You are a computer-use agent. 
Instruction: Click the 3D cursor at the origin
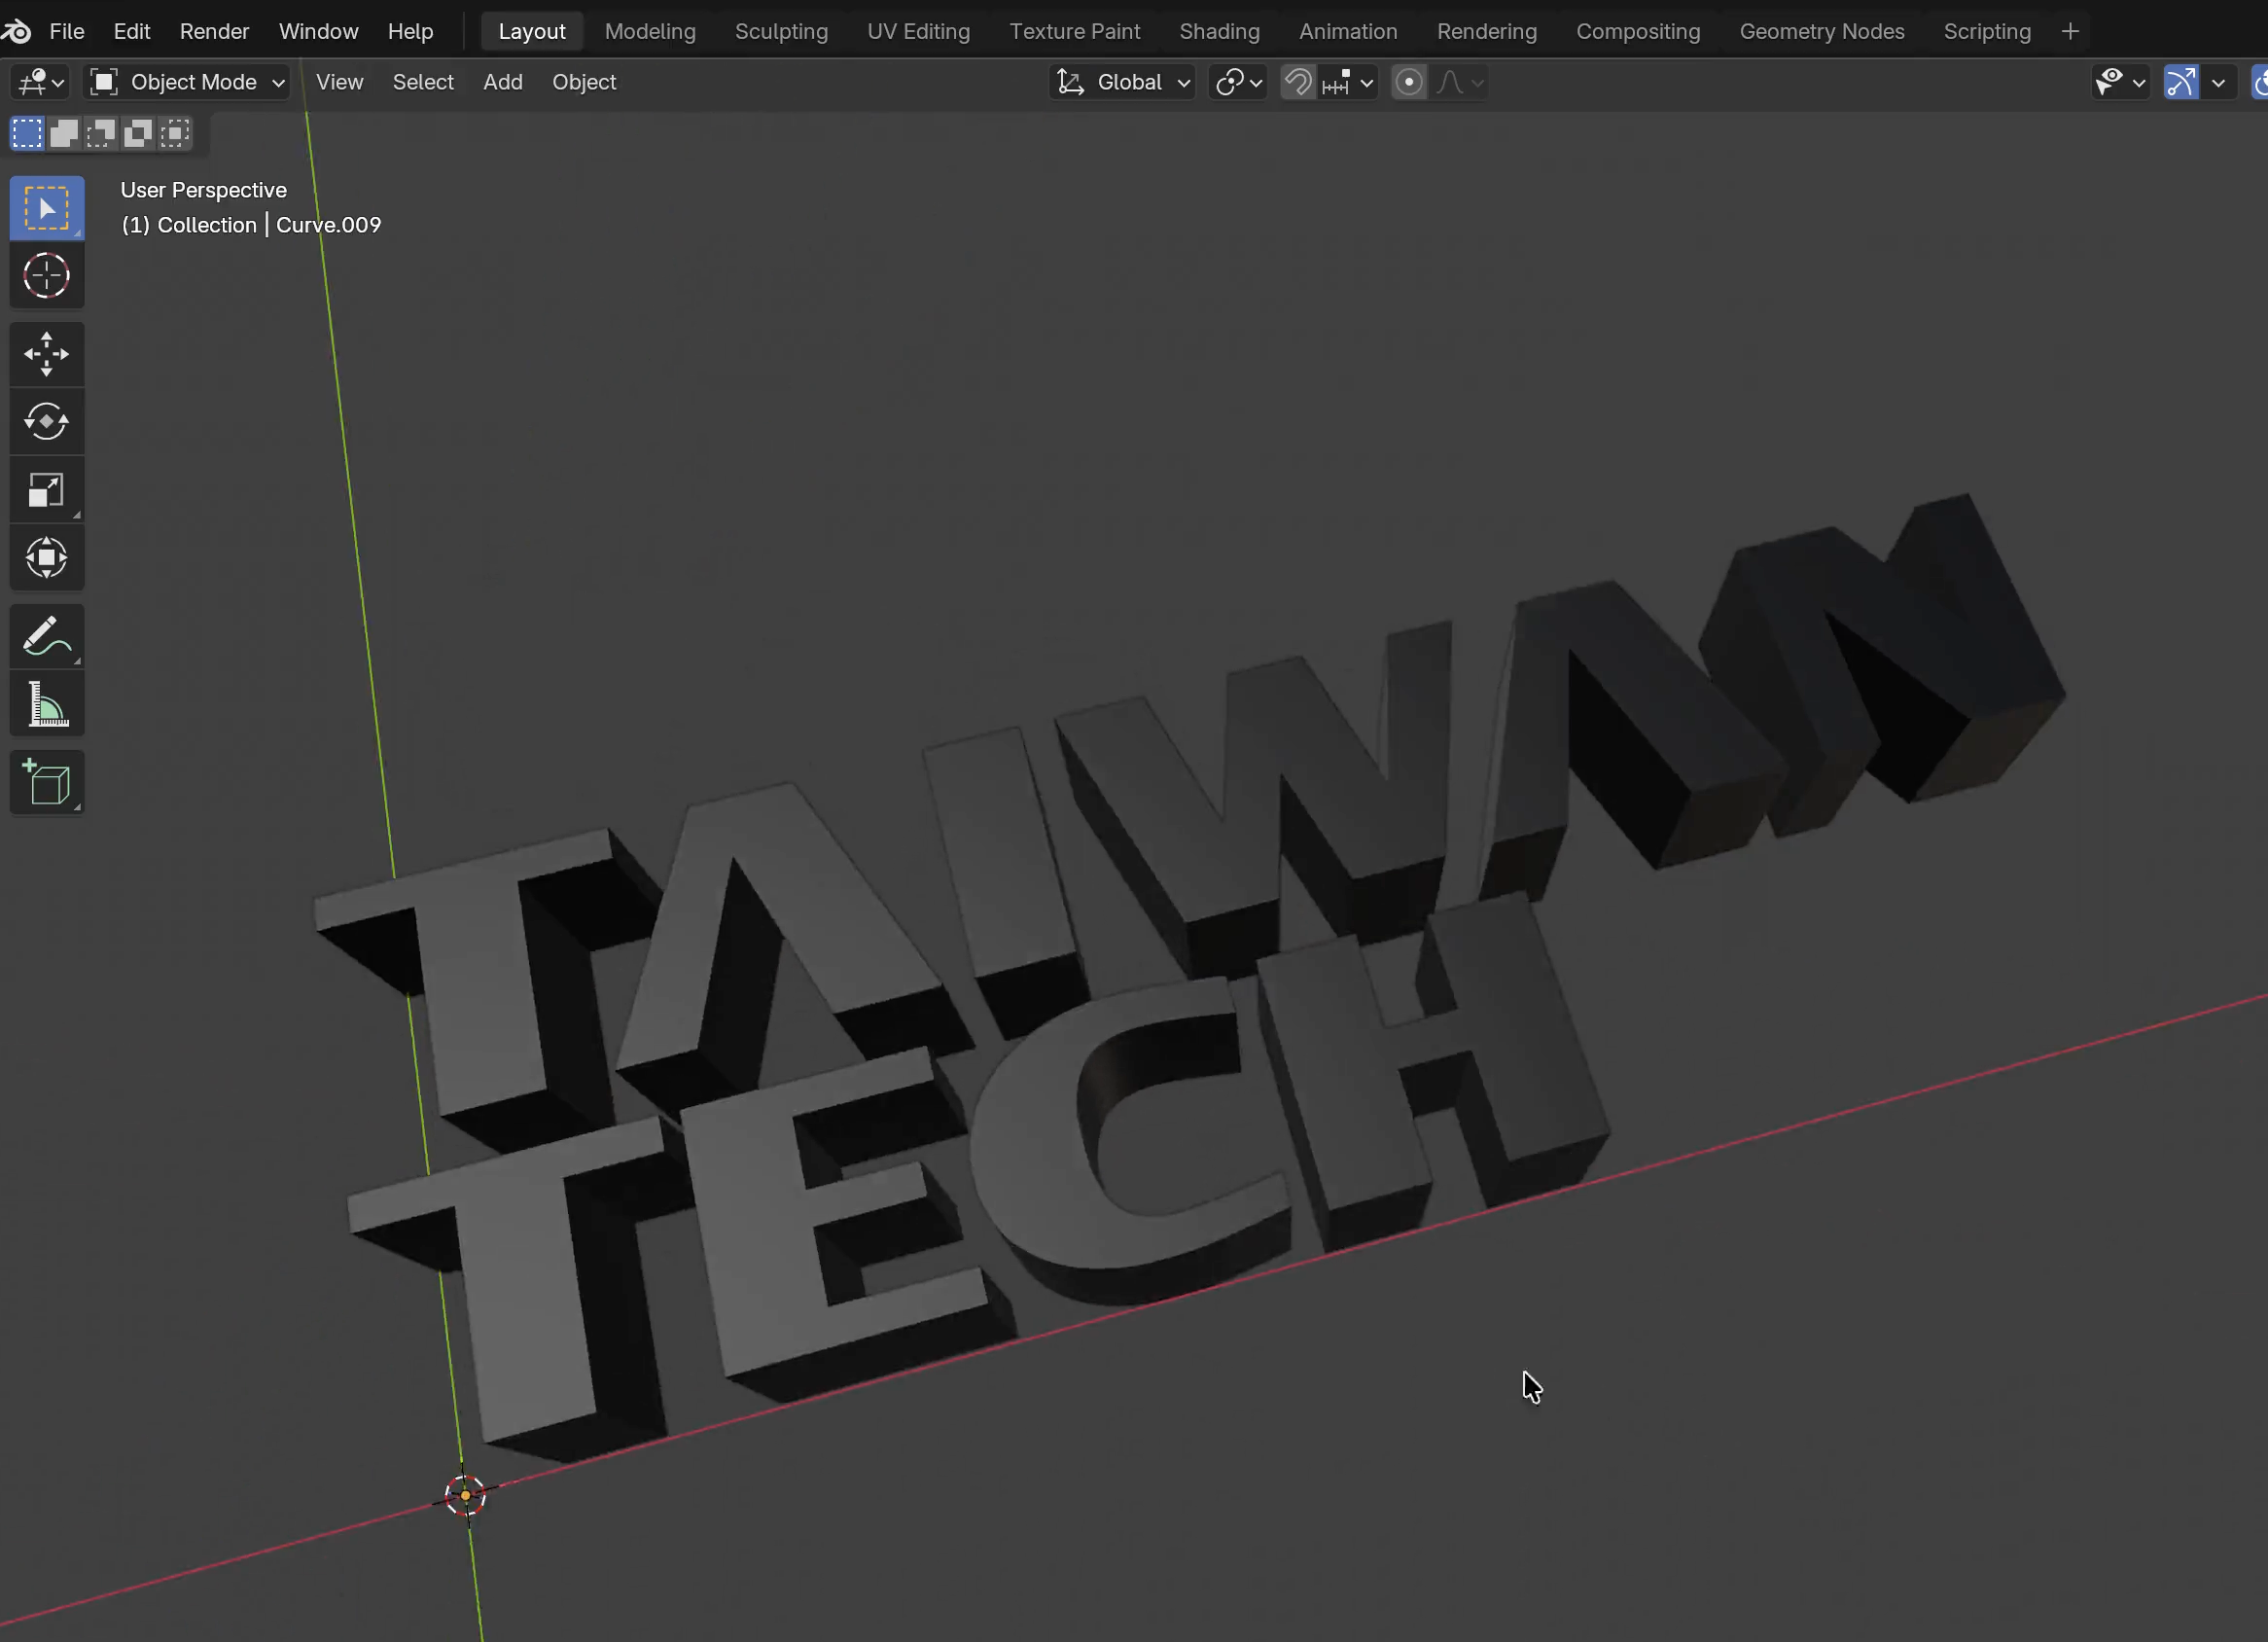(x=465, y=1495)
